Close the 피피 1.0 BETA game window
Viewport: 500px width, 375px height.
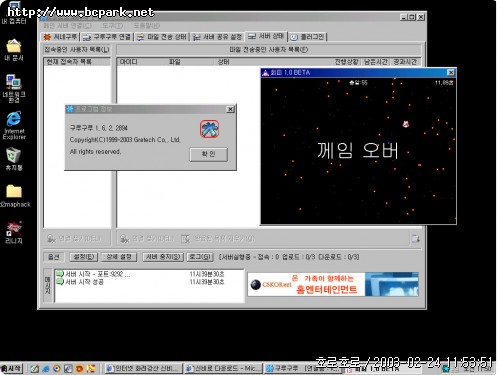pos(451,72)
